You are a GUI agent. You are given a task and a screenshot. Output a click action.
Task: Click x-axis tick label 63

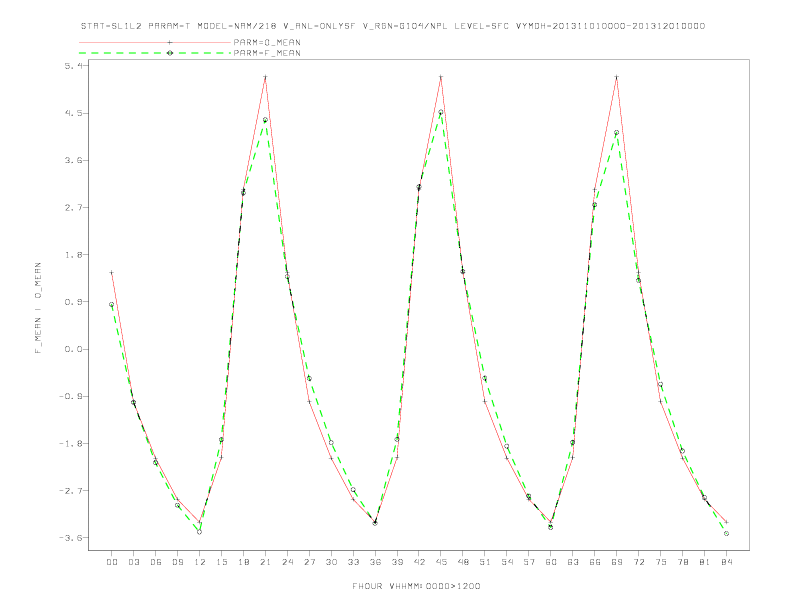tap(573, 562)
